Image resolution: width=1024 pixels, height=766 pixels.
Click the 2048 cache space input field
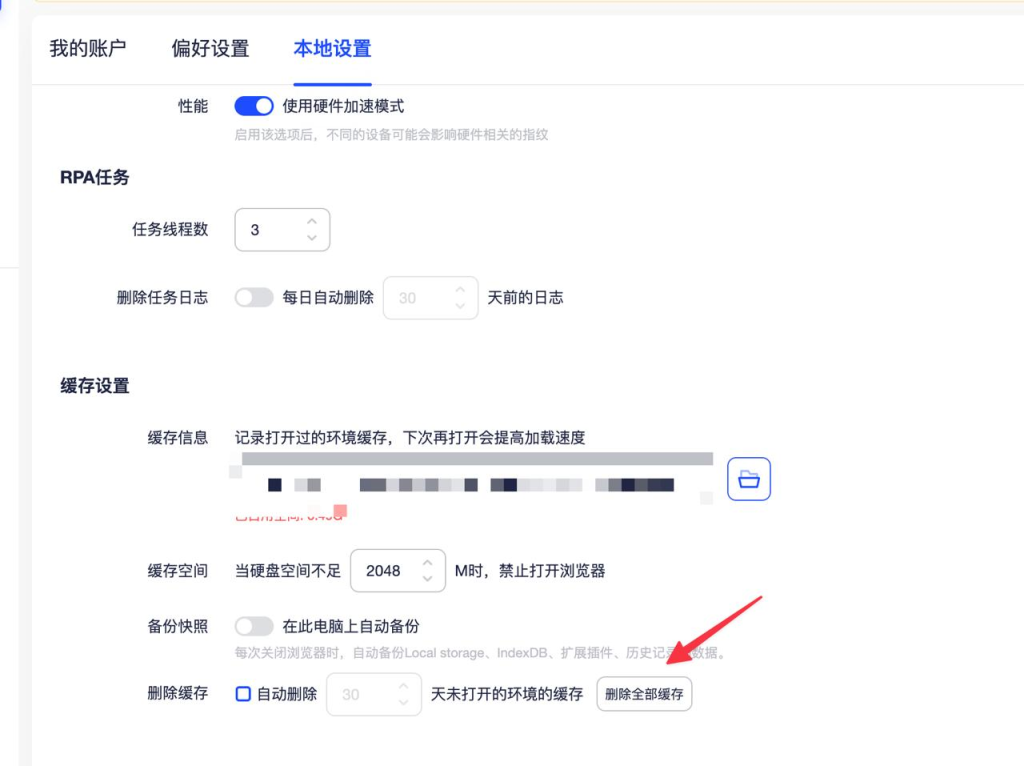(383, 571)
